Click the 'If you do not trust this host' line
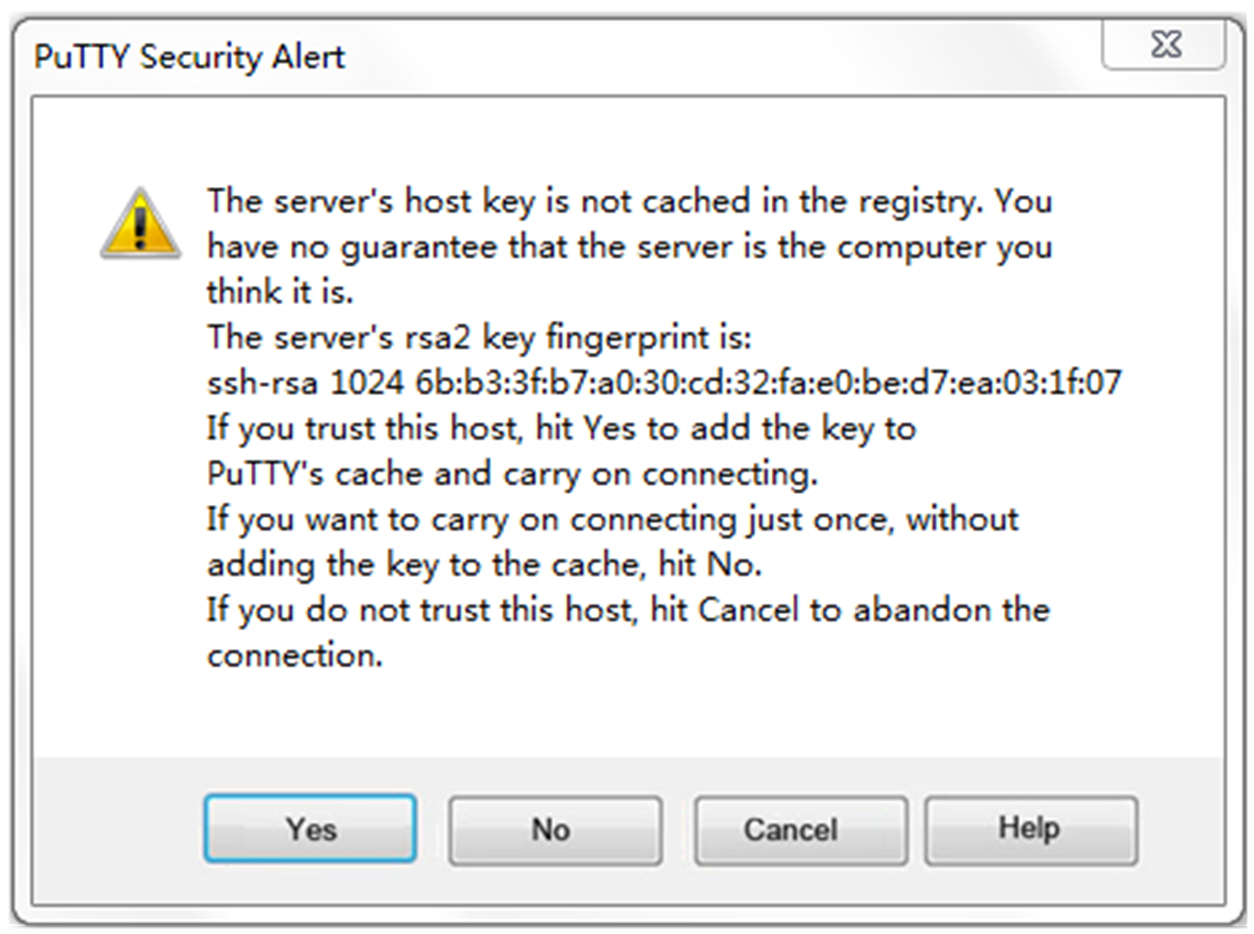The height and width of the screenshot is (934, 1254). pos(628,610)
